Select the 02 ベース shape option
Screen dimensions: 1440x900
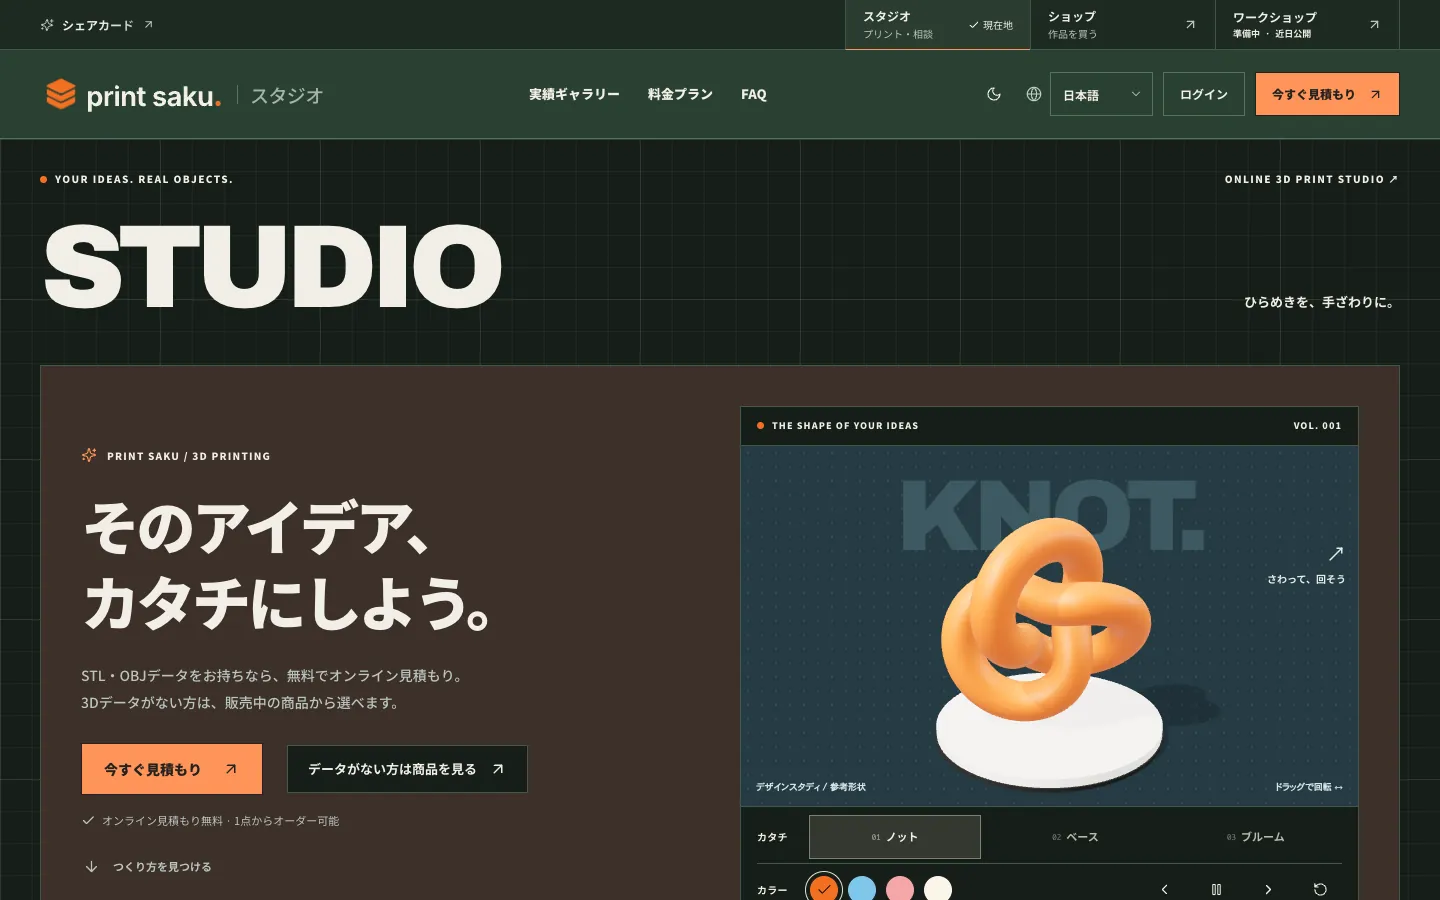[x=1075, y=837]
